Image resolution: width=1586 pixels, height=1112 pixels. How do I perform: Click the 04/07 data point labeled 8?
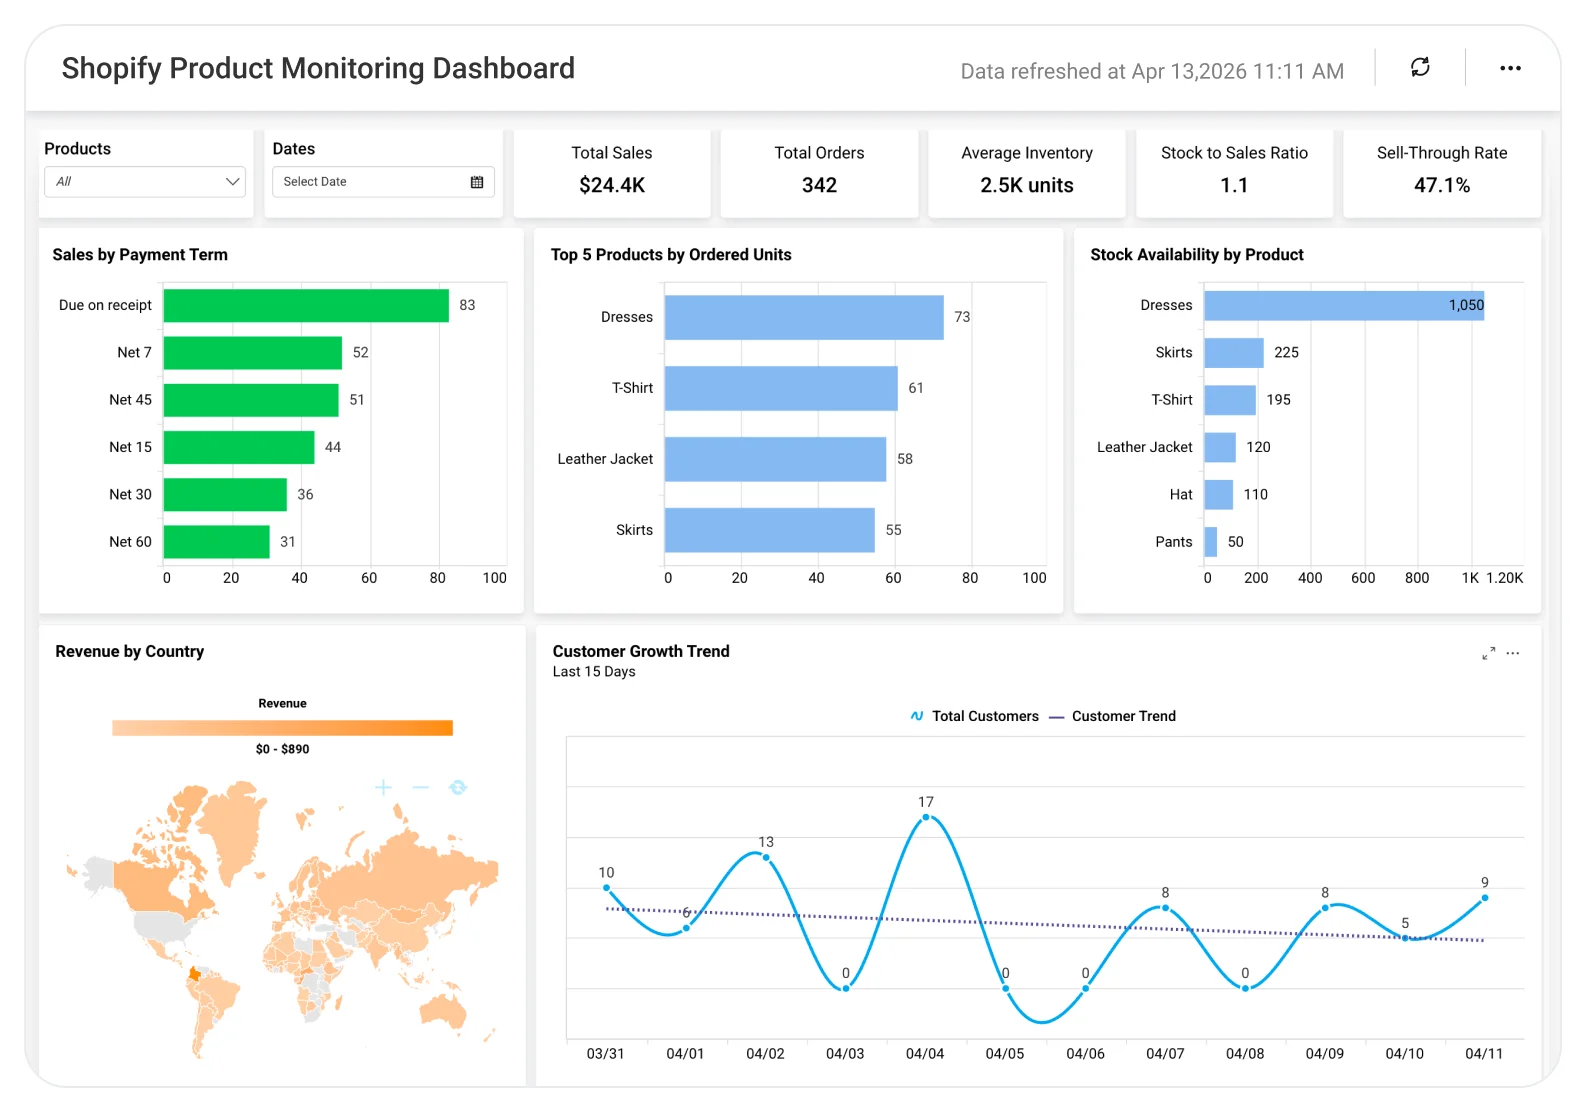[x=1165, y=908]
